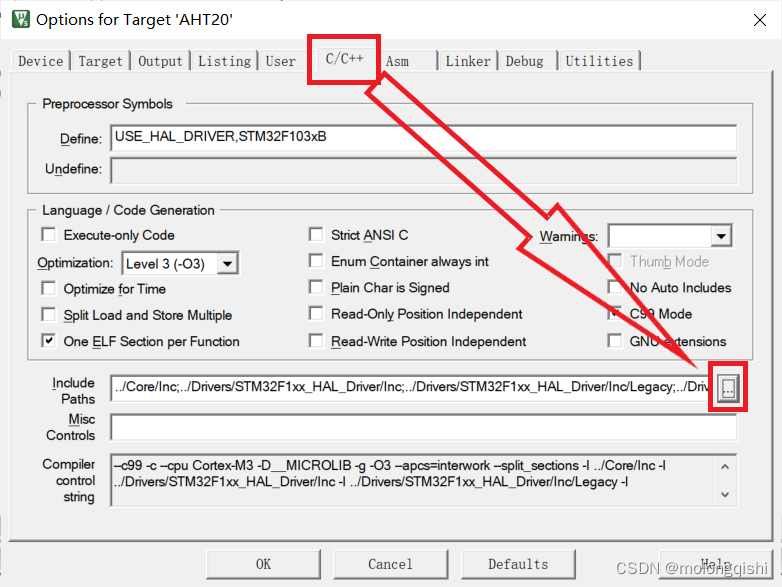Switch to the Device tab
The image size is (782, 587).
click(40, 61)
